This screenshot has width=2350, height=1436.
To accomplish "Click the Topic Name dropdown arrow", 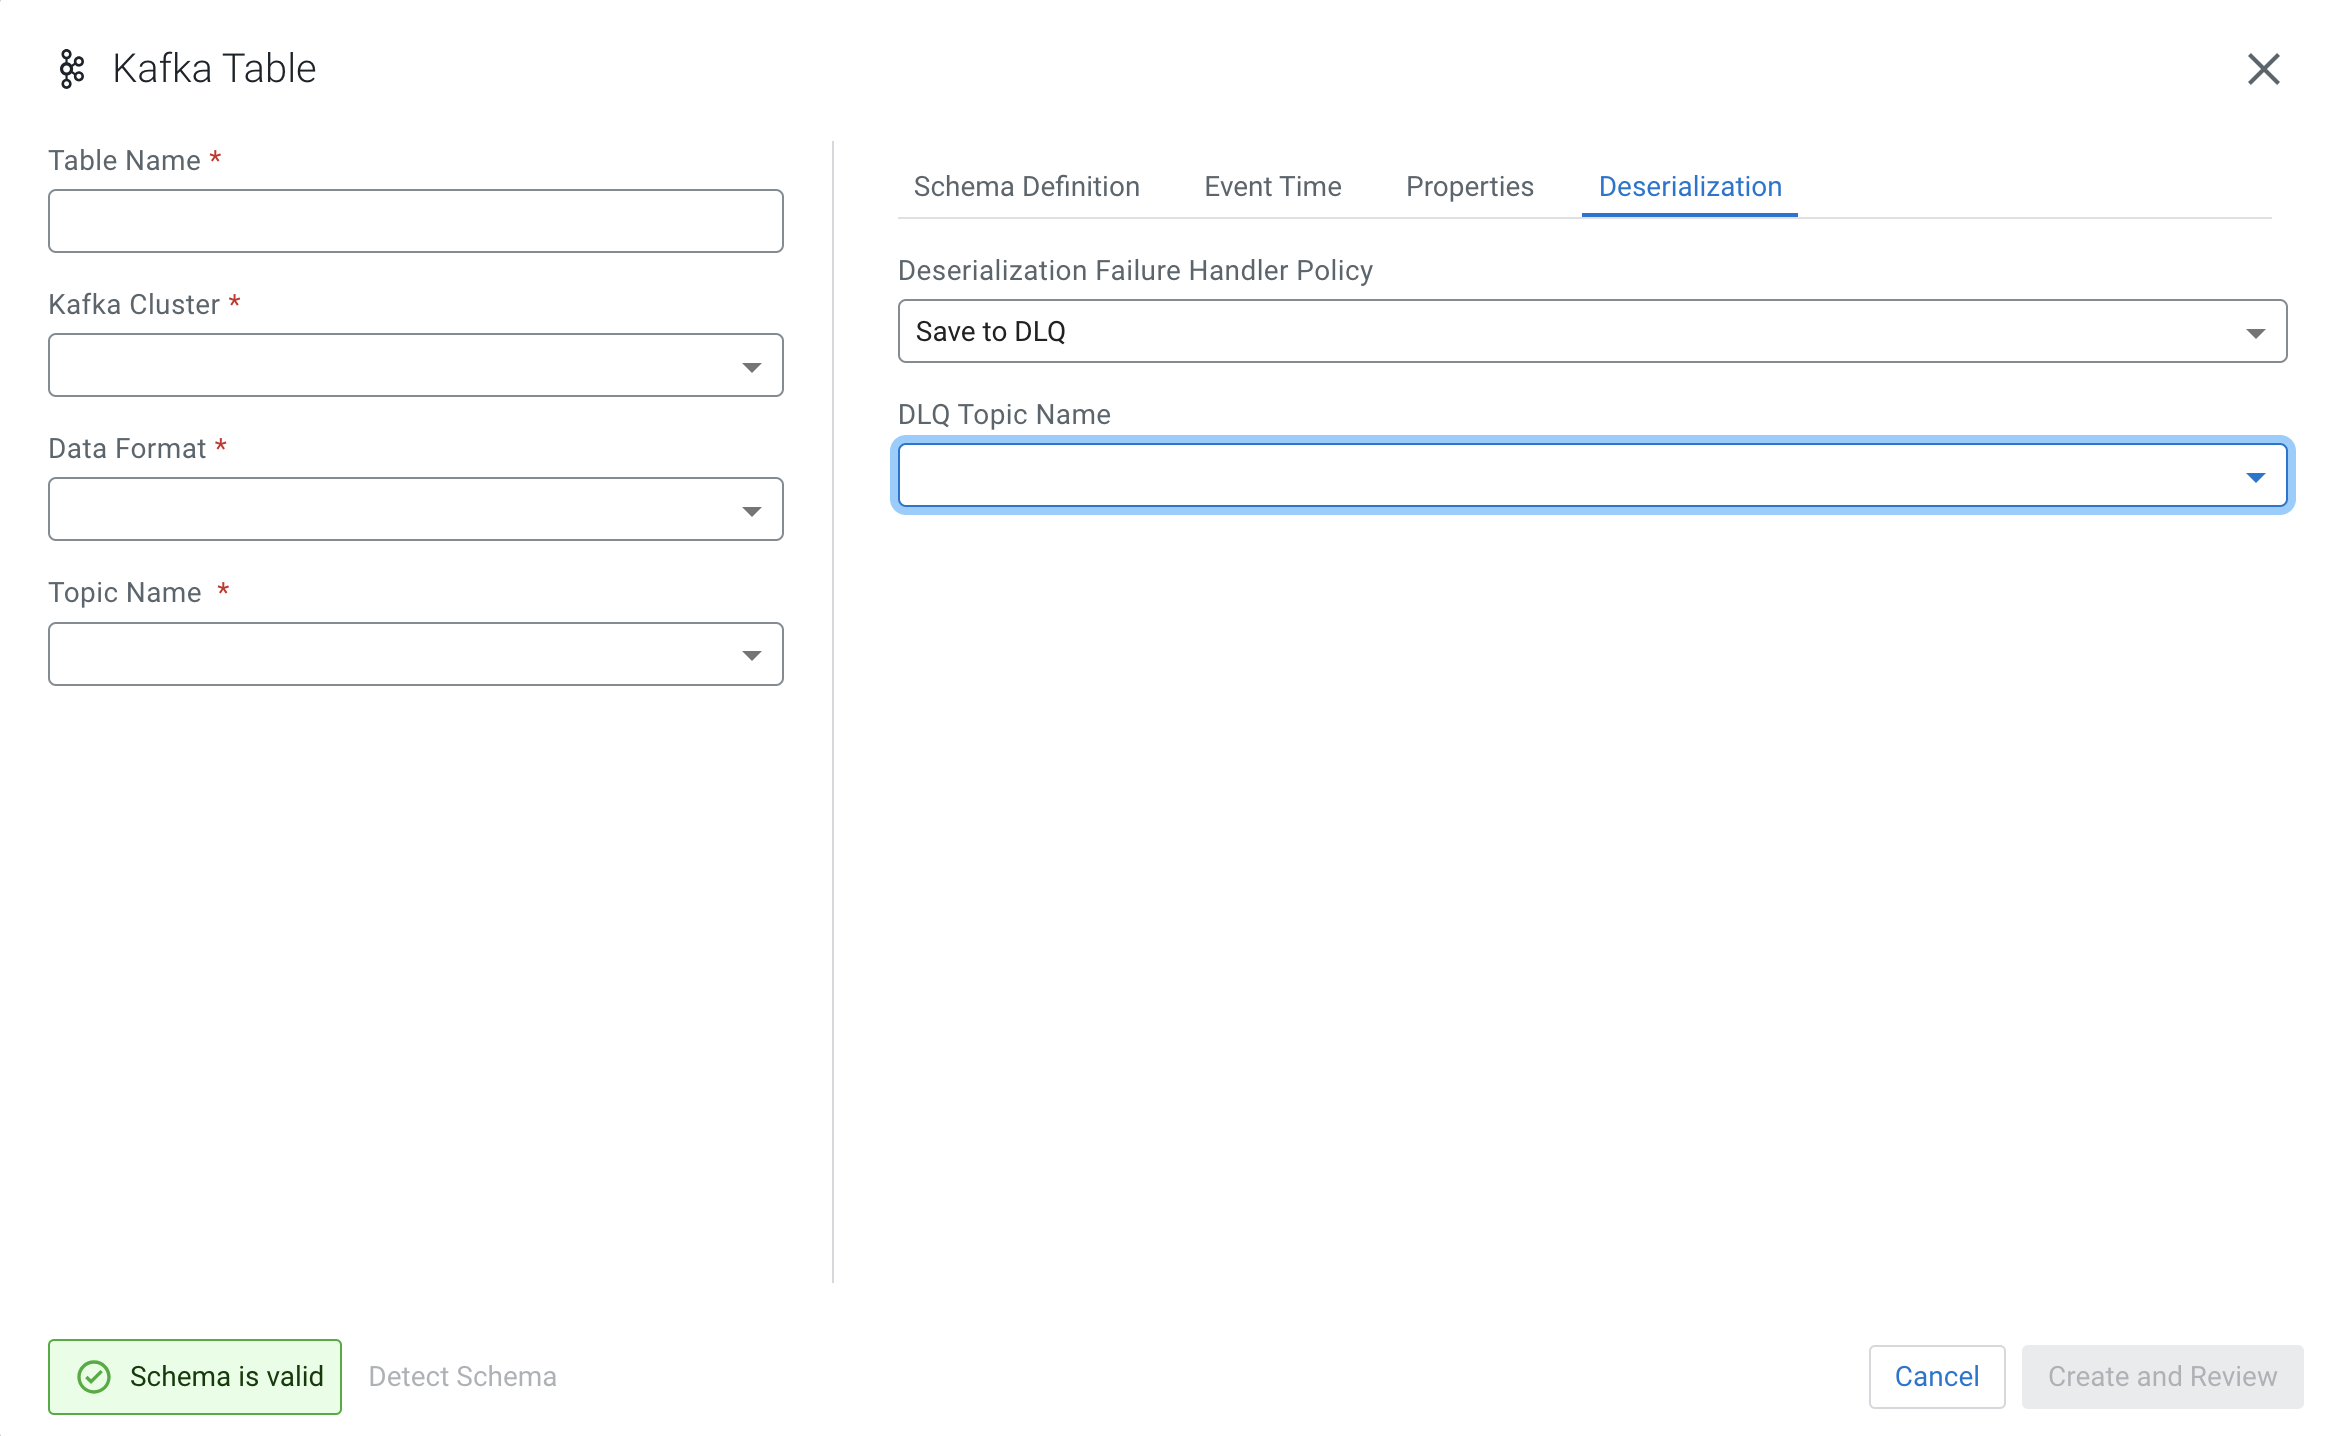I will point(751,655).
